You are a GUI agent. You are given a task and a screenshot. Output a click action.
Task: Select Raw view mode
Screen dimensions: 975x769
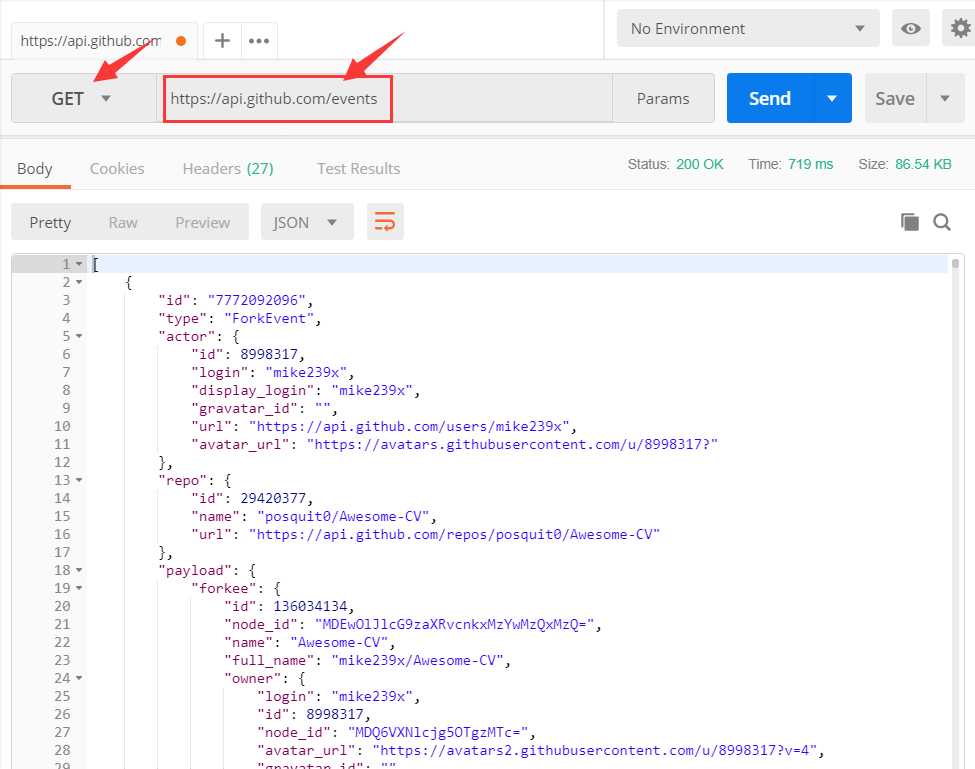(122, 223)
